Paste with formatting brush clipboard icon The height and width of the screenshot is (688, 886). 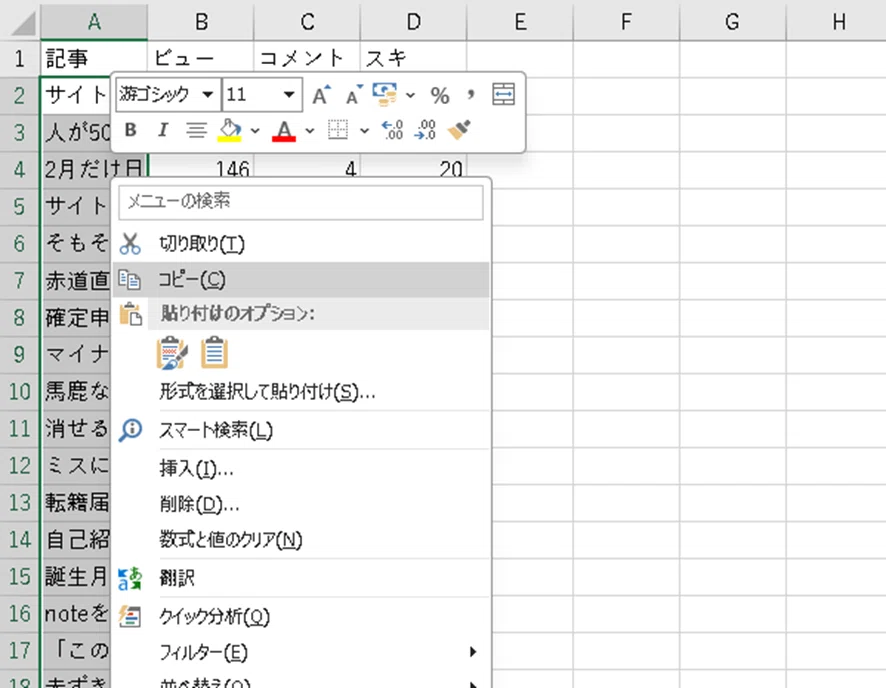[172, 353]
